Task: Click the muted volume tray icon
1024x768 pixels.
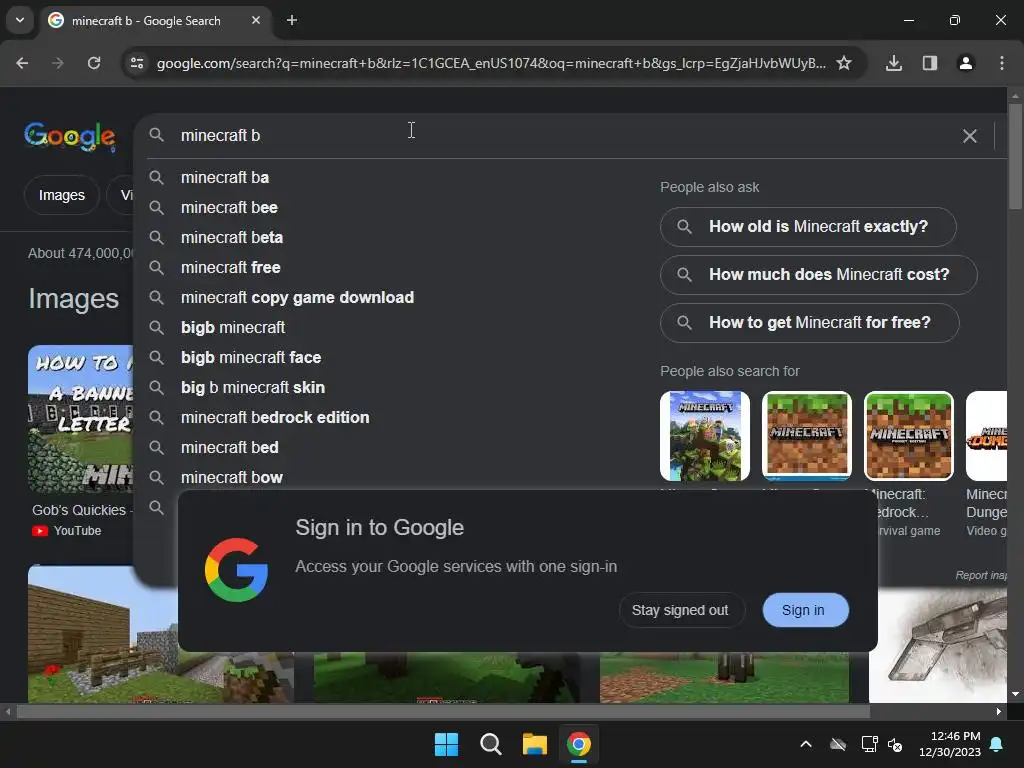Action: (895, 744)
